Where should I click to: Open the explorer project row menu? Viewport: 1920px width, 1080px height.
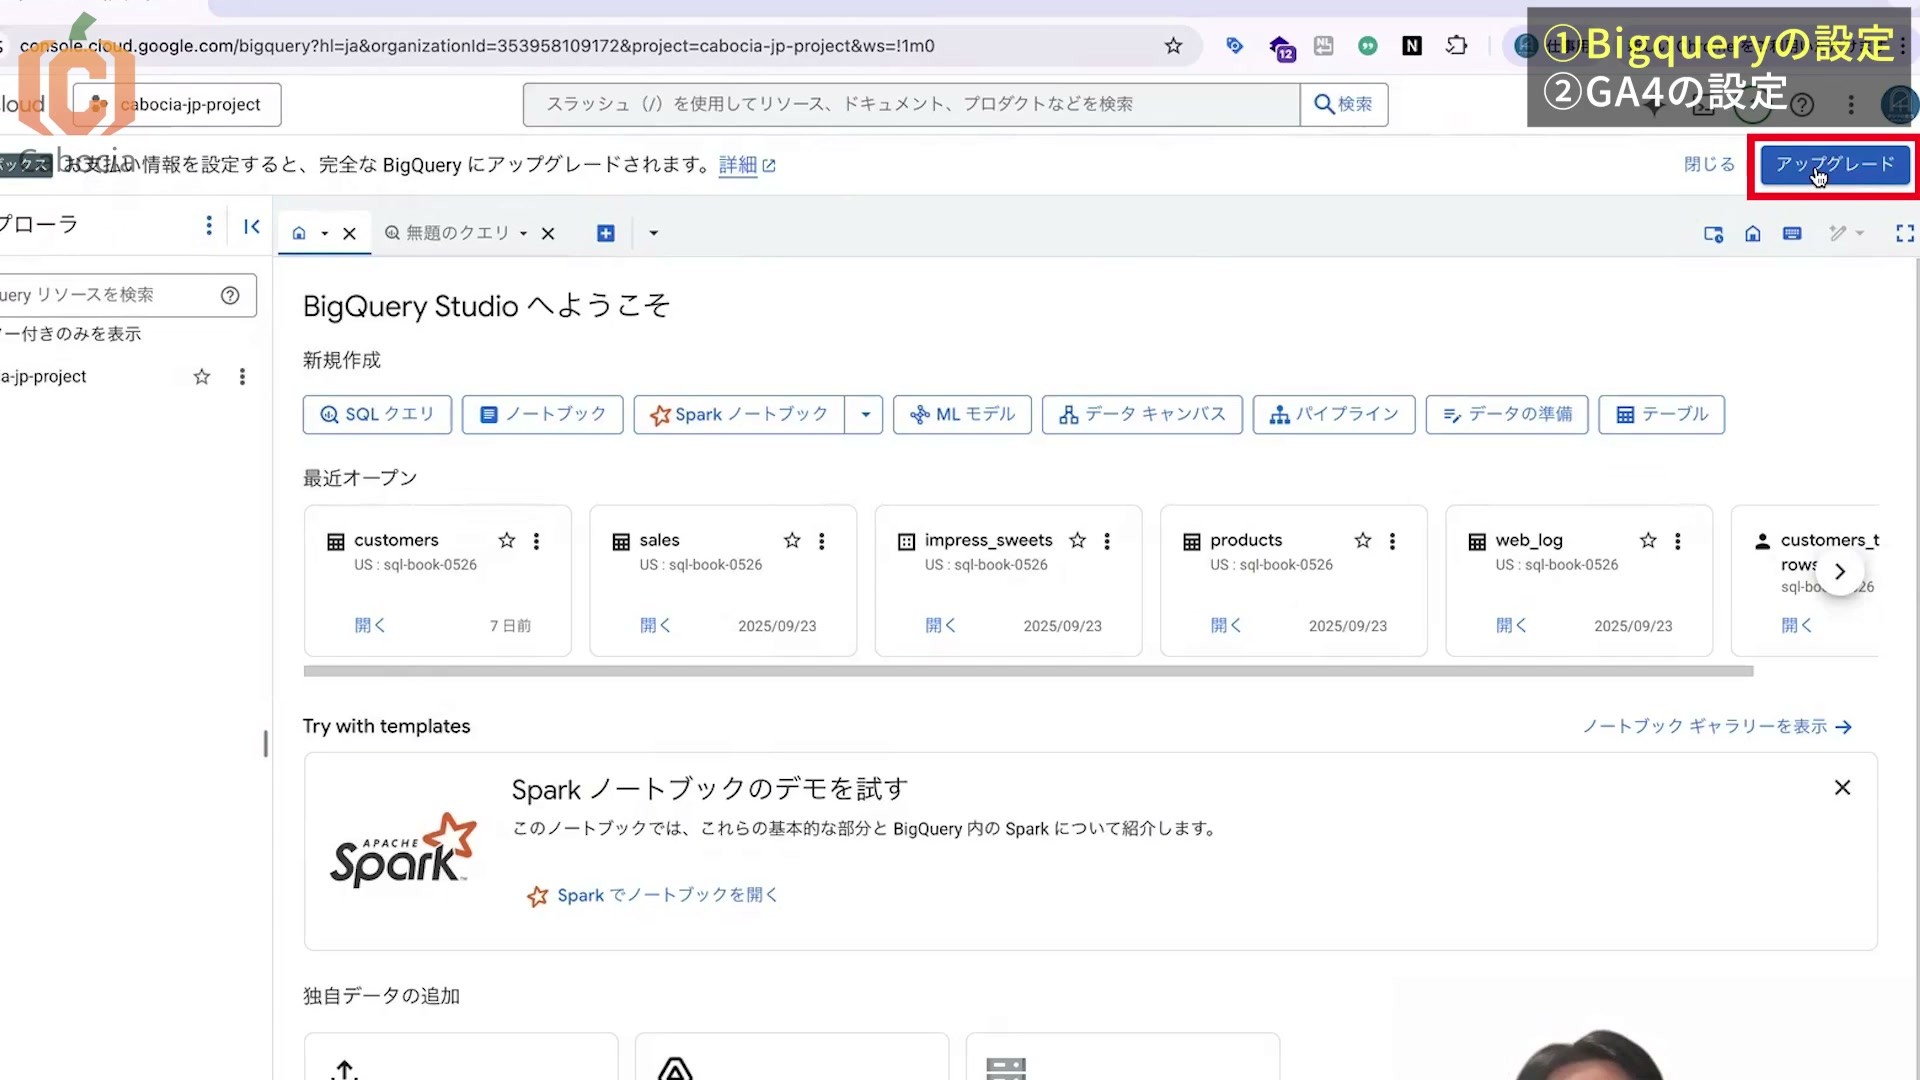coord(242,377)
